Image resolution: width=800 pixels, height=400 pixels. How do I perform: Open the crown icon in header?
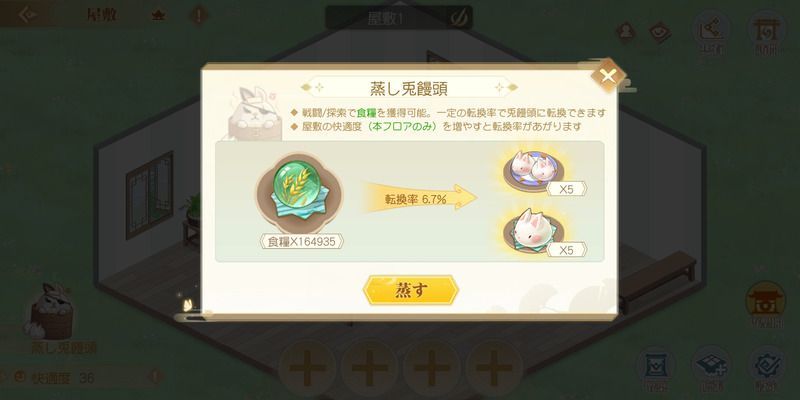pyautogui.click(x=159, y=15)
